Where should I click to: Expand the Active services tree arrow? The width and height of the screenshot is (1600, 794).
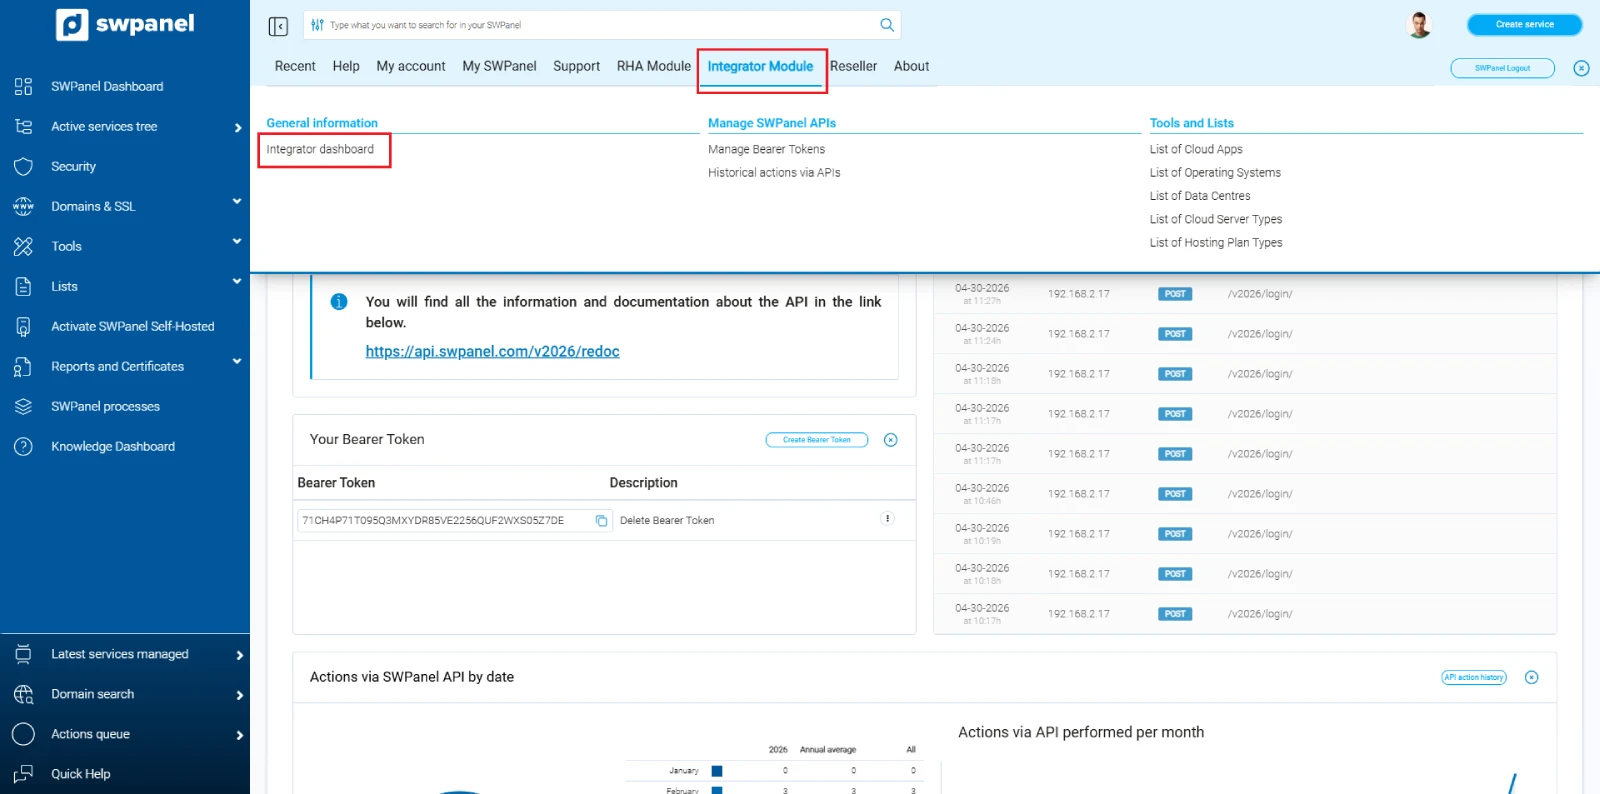238,127
